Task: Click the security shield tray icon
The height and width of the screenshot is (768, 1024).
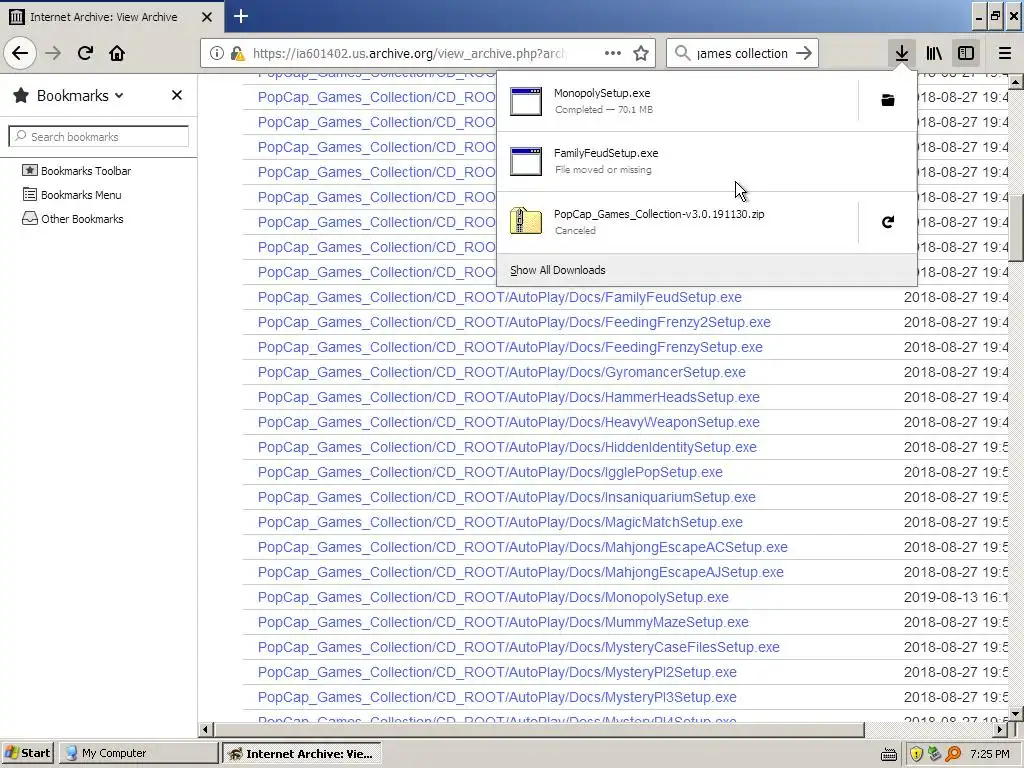Action: (x=916, y=754)
